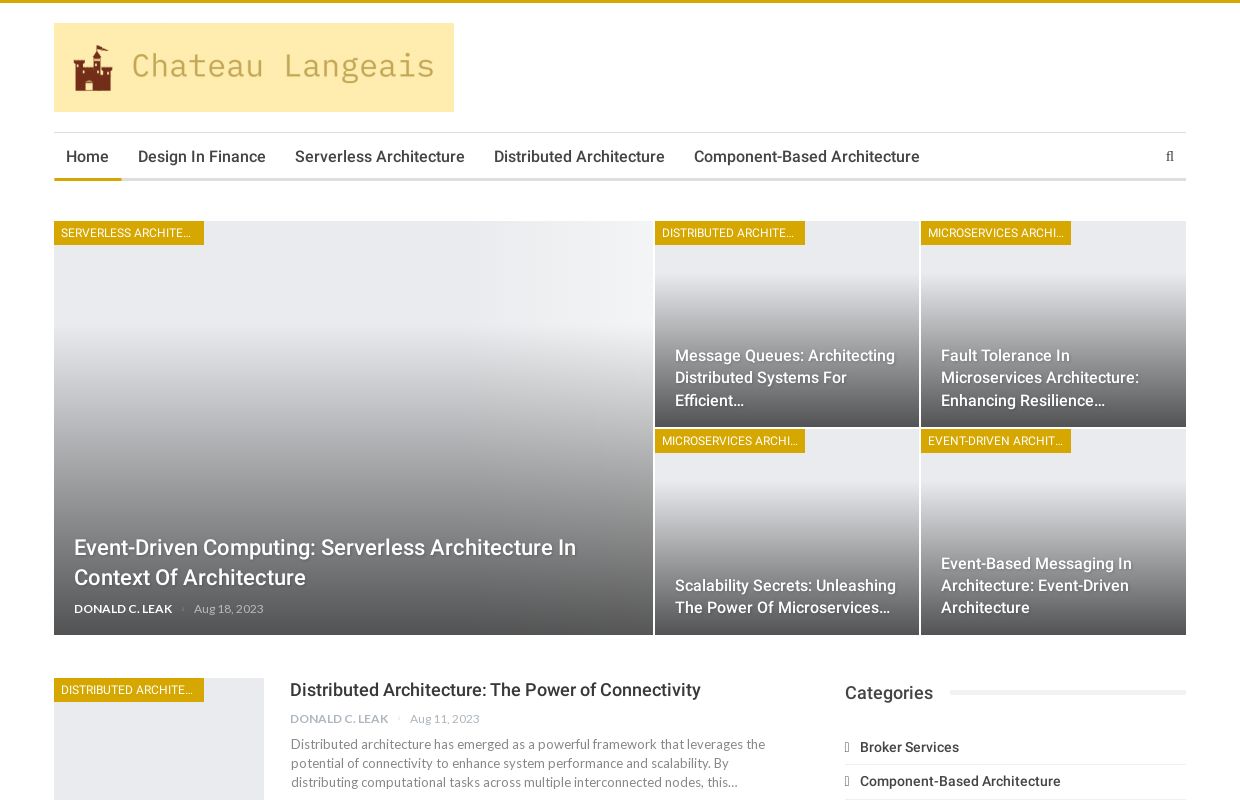
Task: Click the Distributed Archite… tag on the list post thumbnail
Action: (129, 690)
